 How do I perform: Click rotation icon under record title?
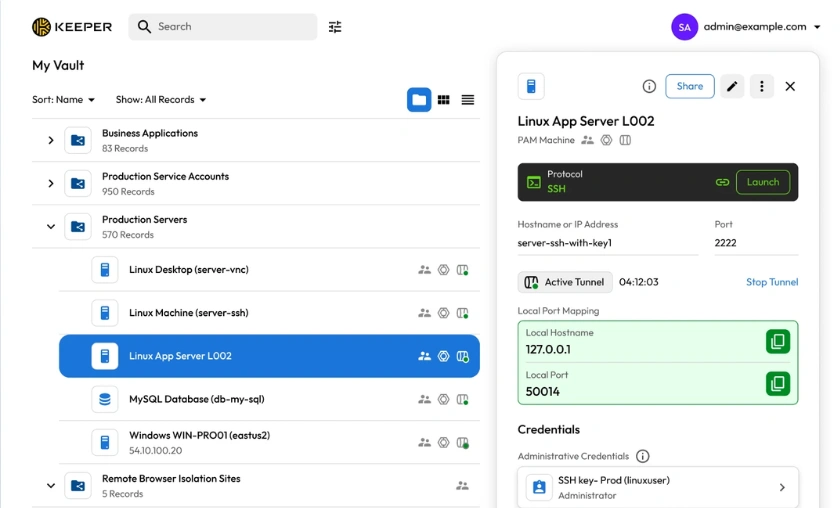click(606, 140)
